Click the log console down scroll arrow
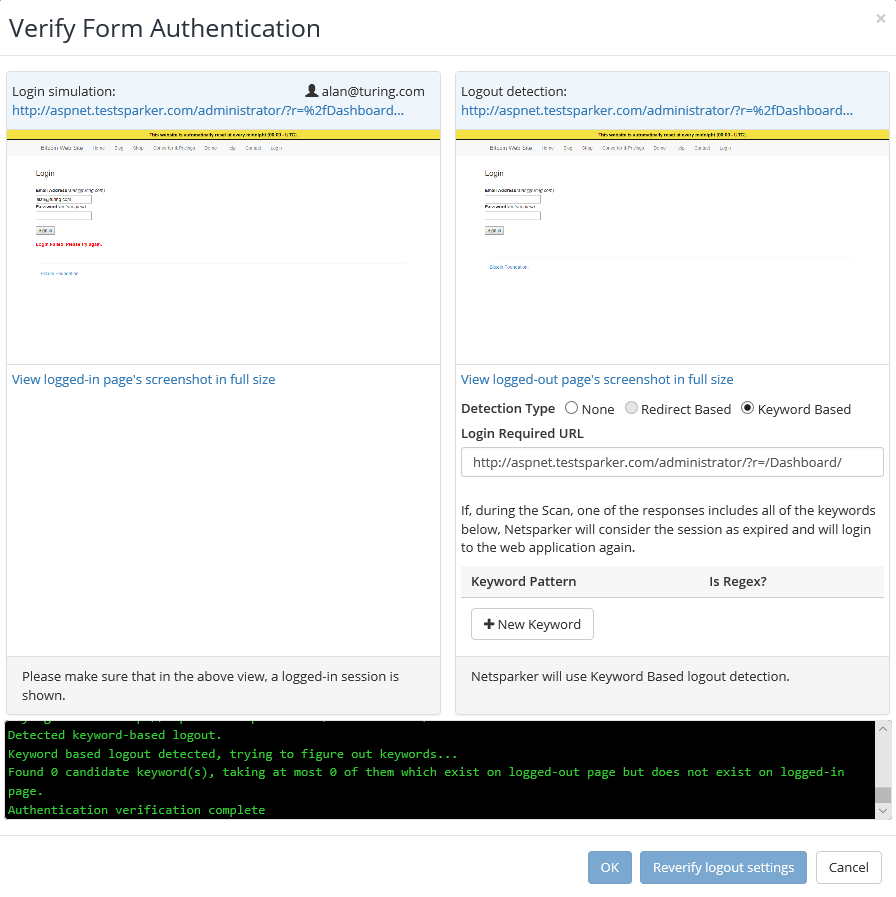The height and width of the screenshot is (897, 896). (x=883, y=811)
